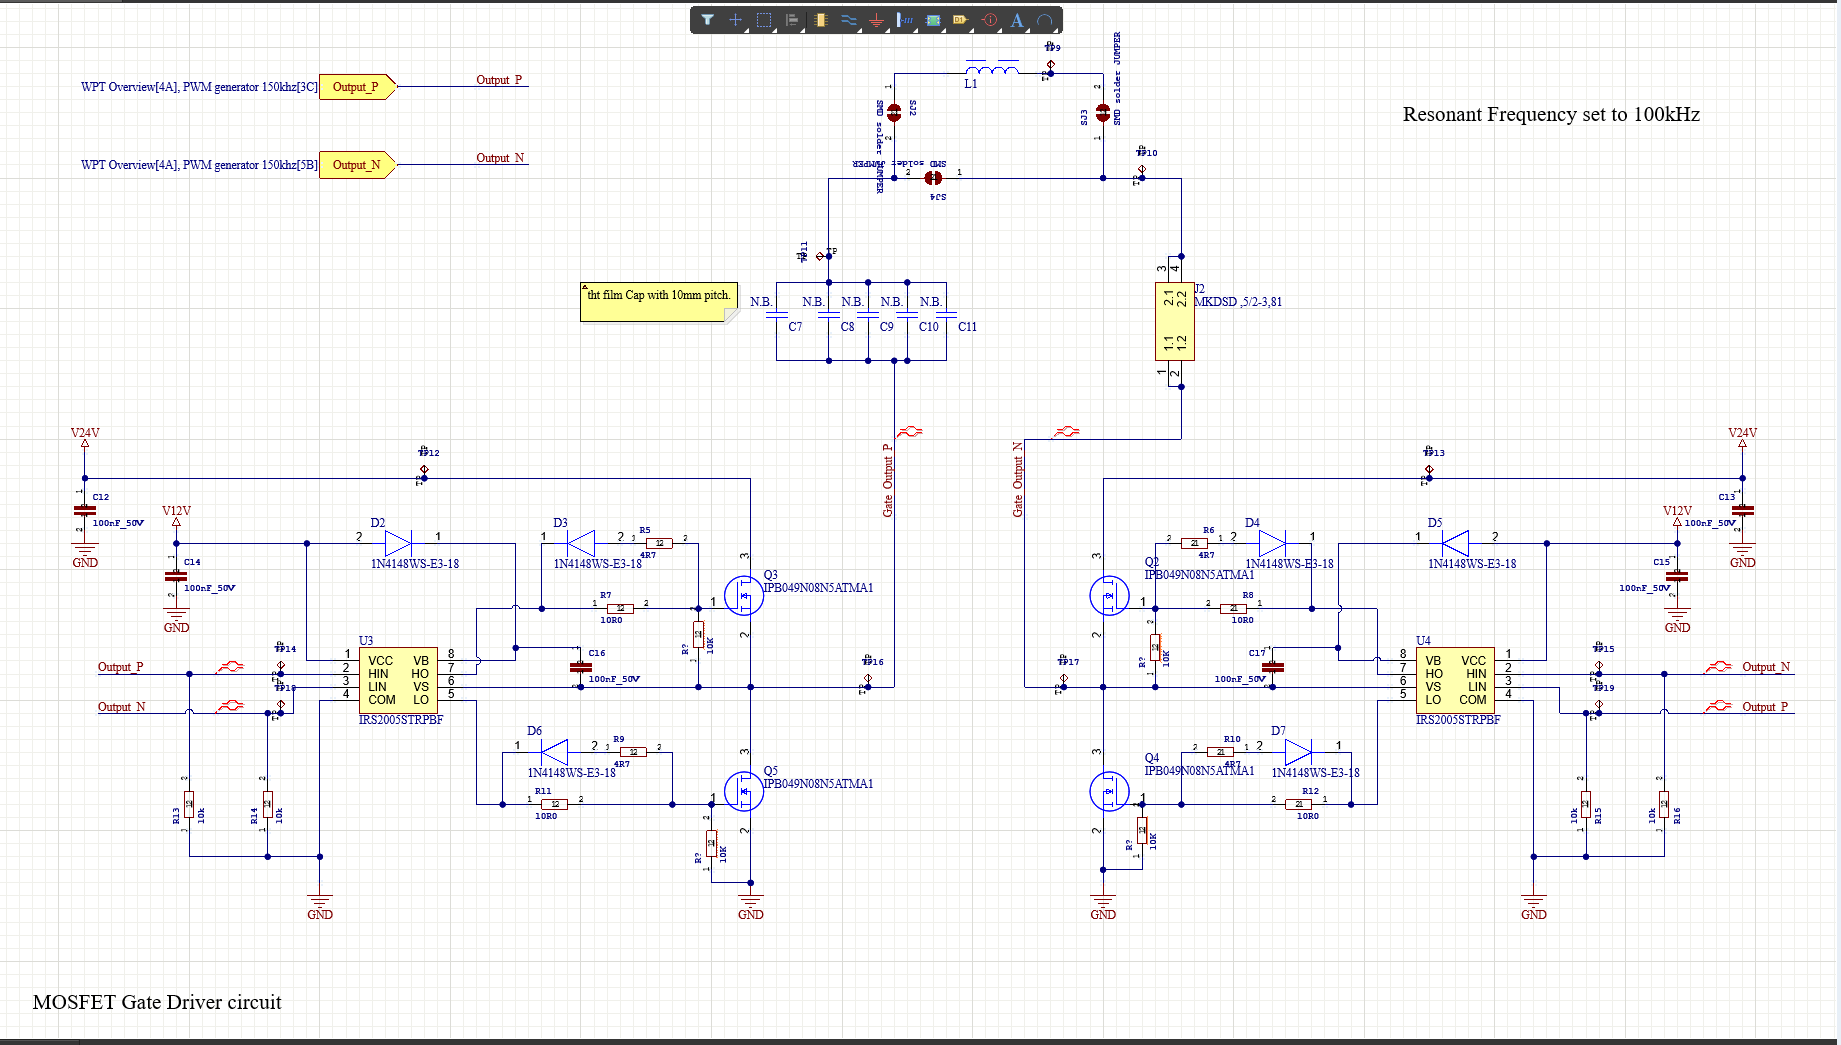Activate the dashed rectangle selection tool
The image size is (1841, 1045).
coord(764,20)
